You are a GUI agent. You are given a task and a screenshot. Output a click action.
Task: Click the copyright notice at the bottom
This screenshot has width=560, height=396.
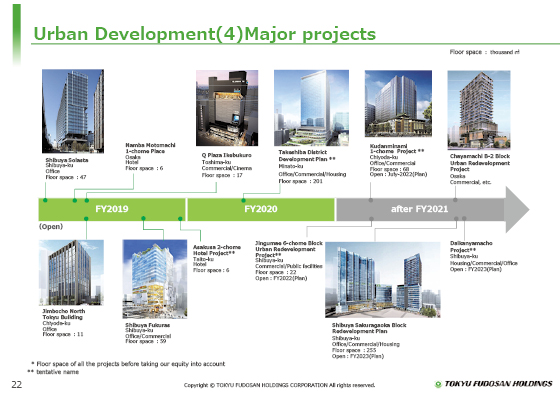pyautogui.click(x=279, y=385)
